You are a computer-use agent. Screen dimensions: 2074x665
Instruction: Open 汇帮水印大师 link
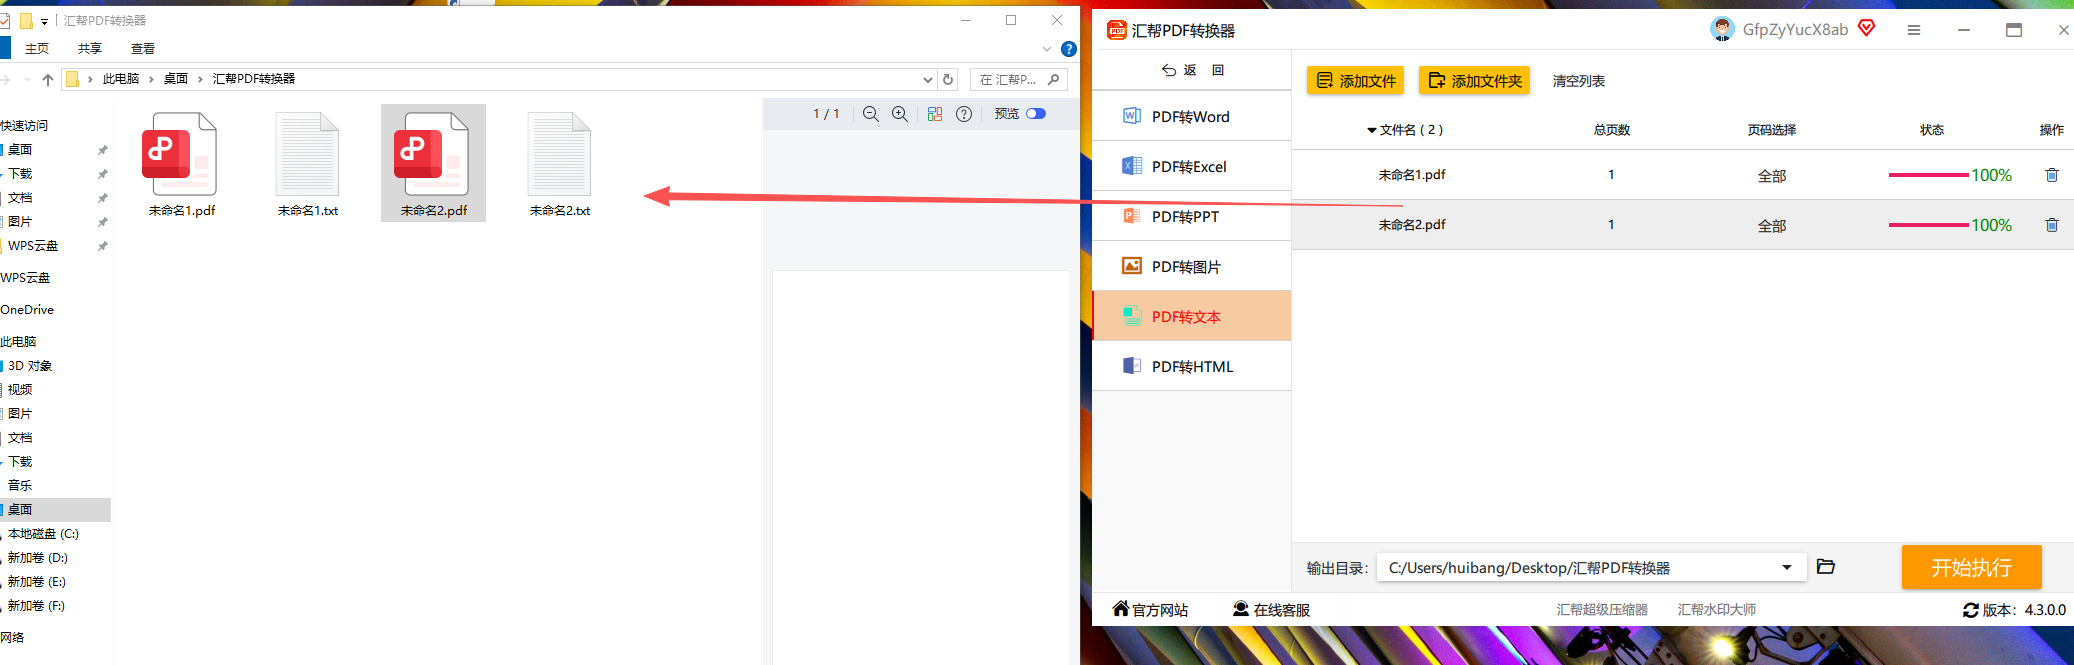1716,610
